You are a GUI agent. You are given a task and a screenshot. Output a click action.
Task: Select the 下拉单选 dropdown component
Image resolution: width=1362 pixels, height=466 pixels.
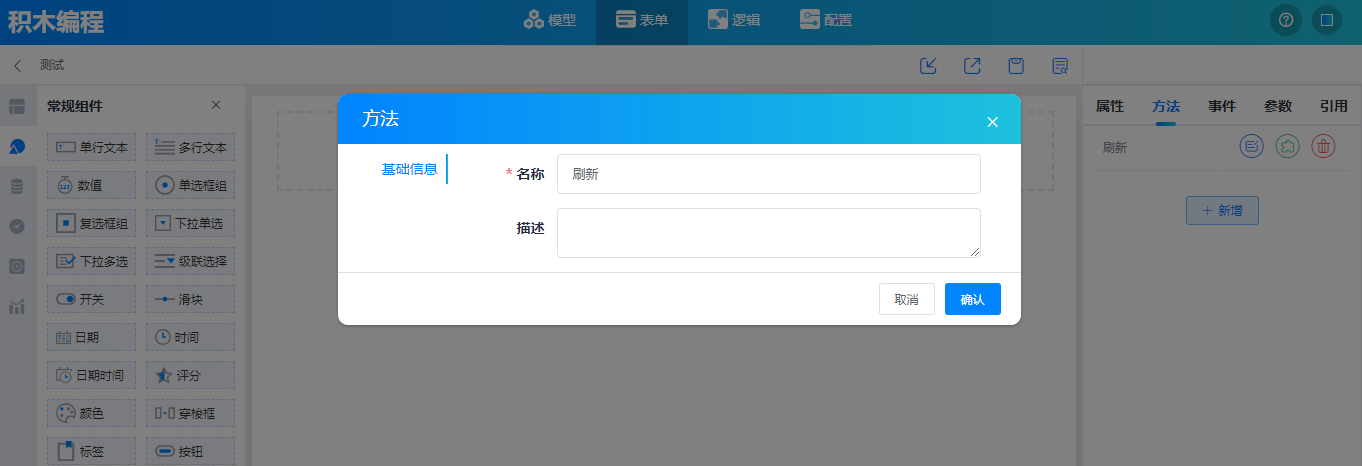[x=191, y=223]
